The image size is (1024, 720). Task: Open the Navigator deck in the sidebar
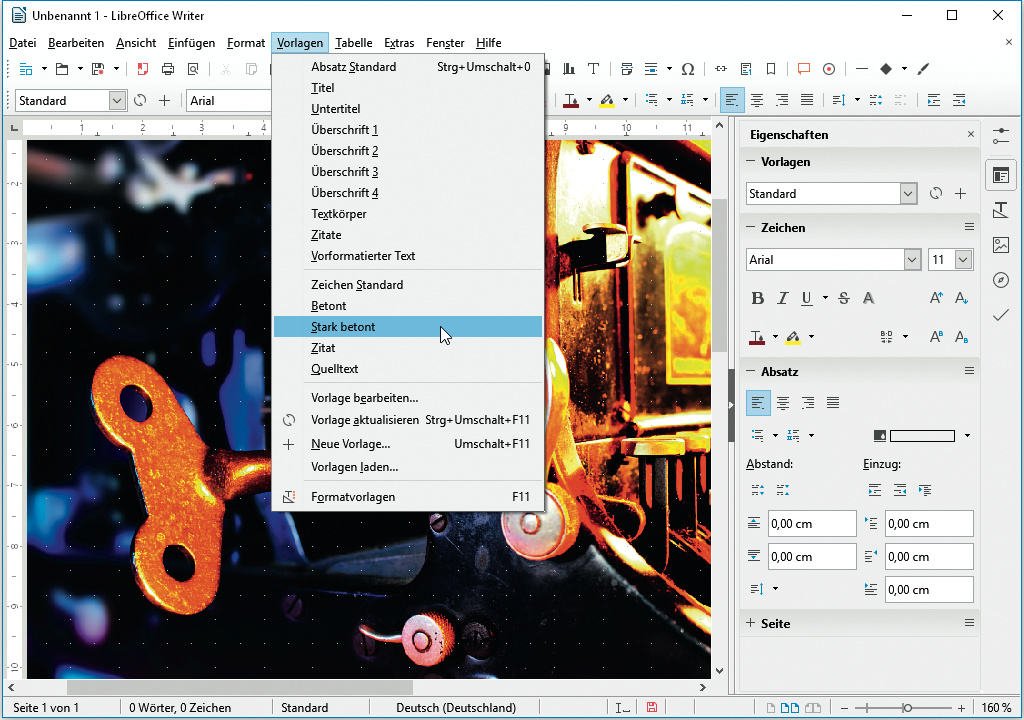[1000, 280]
